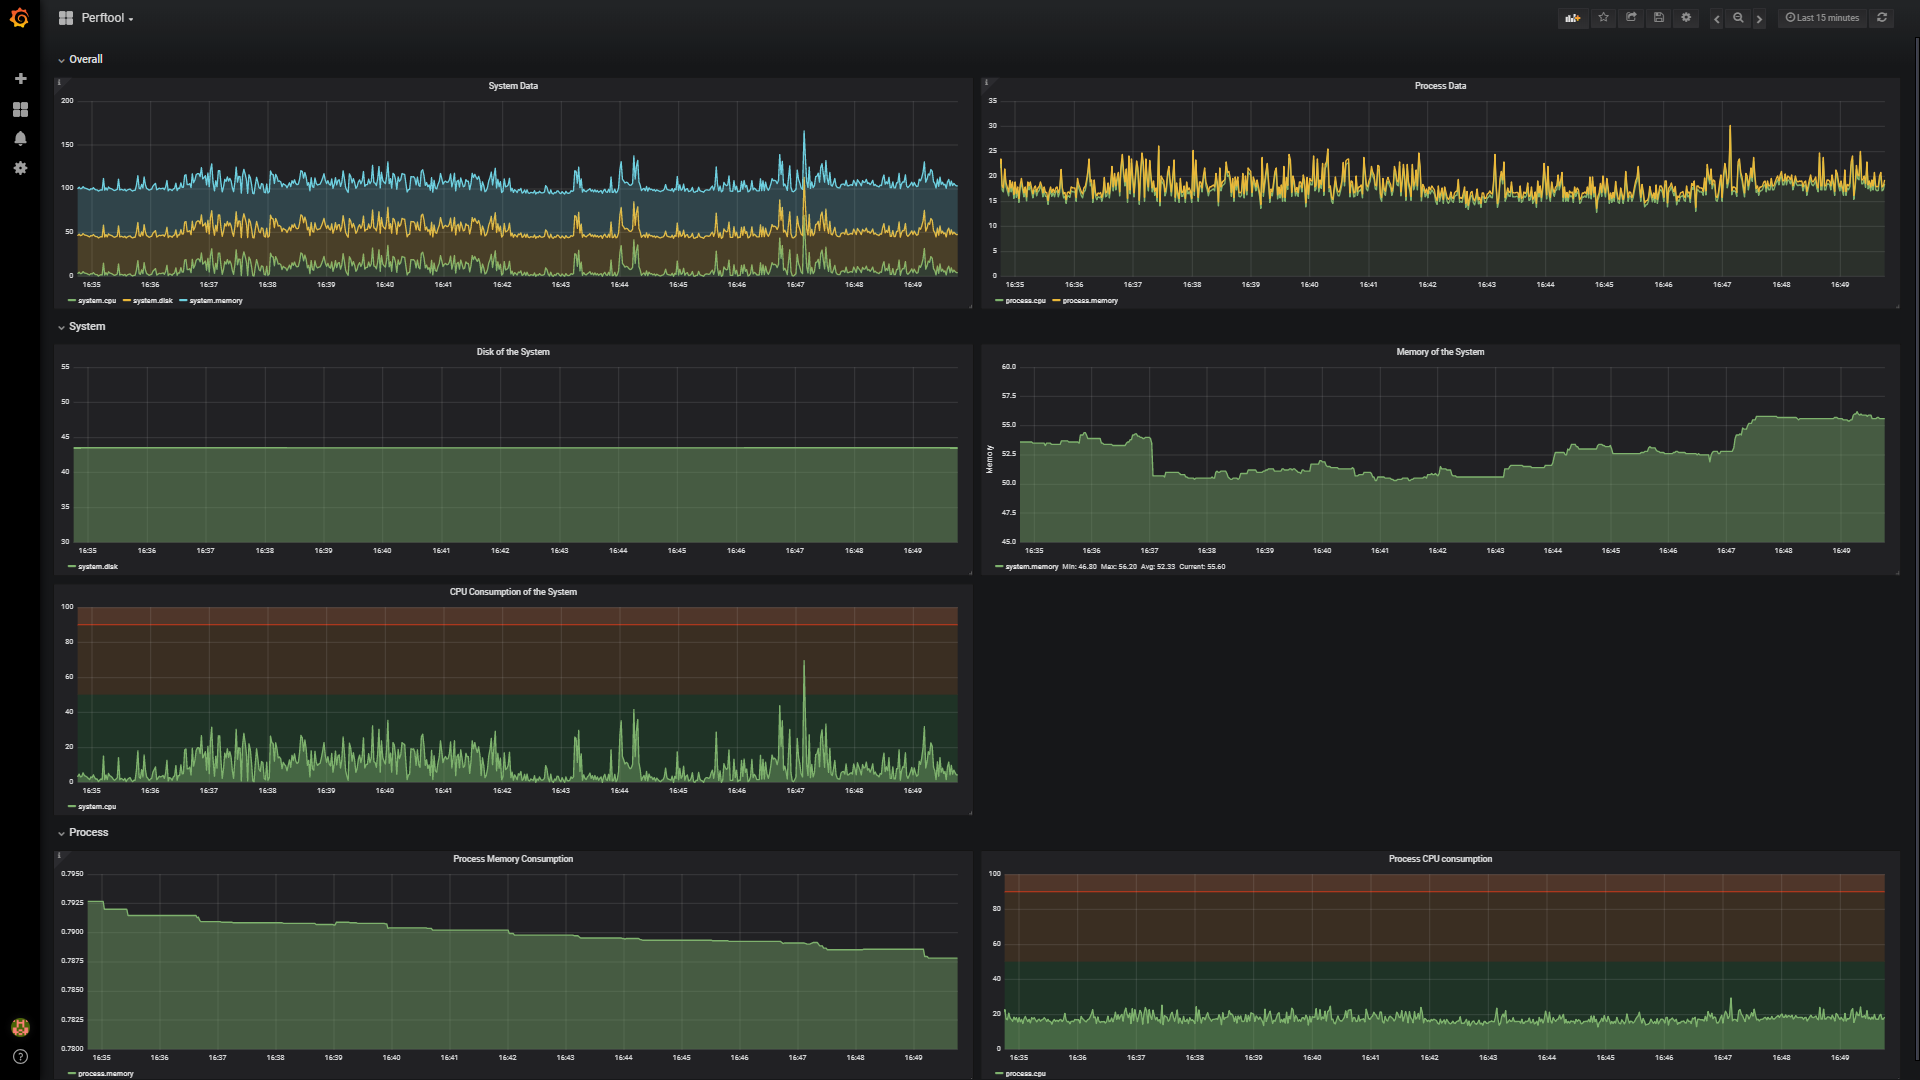The height and width of the screenshot is (1080, 1920).
Task: Open the Perftool dashboard dropdown
Action: pos(106,18)
